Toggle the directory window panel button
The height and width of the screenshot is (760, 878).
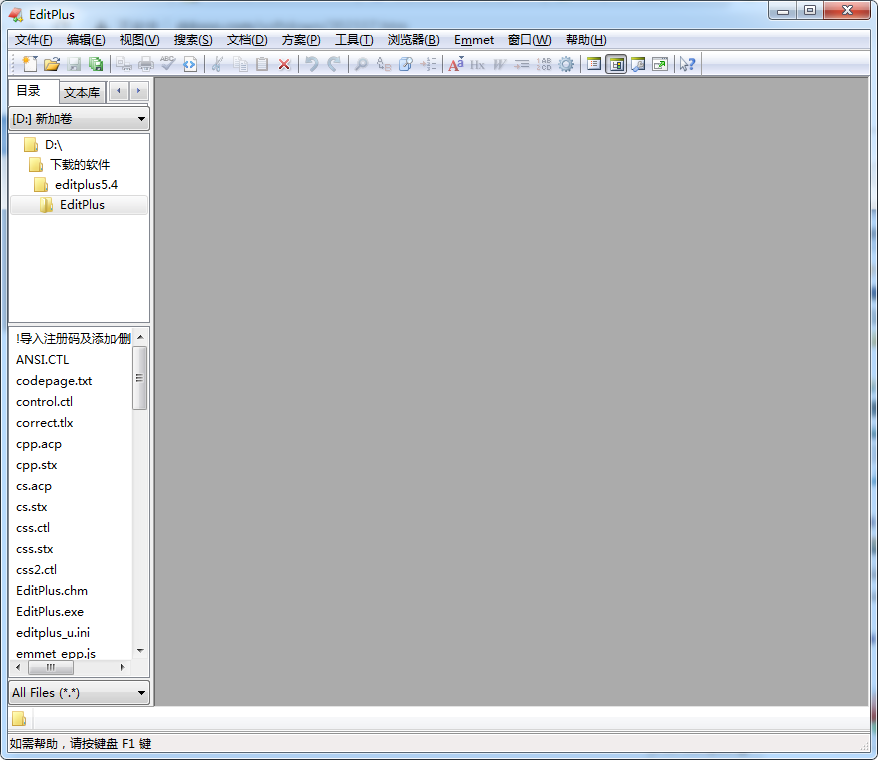(x=616, y=64)
